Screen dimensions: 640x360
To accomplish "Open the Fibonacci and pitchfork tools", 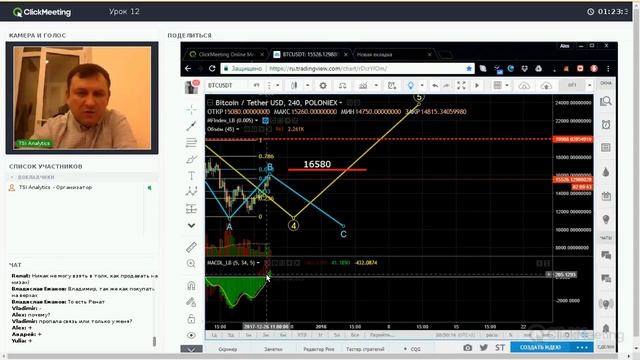I will pyautogui.click(x=191, y=142).
